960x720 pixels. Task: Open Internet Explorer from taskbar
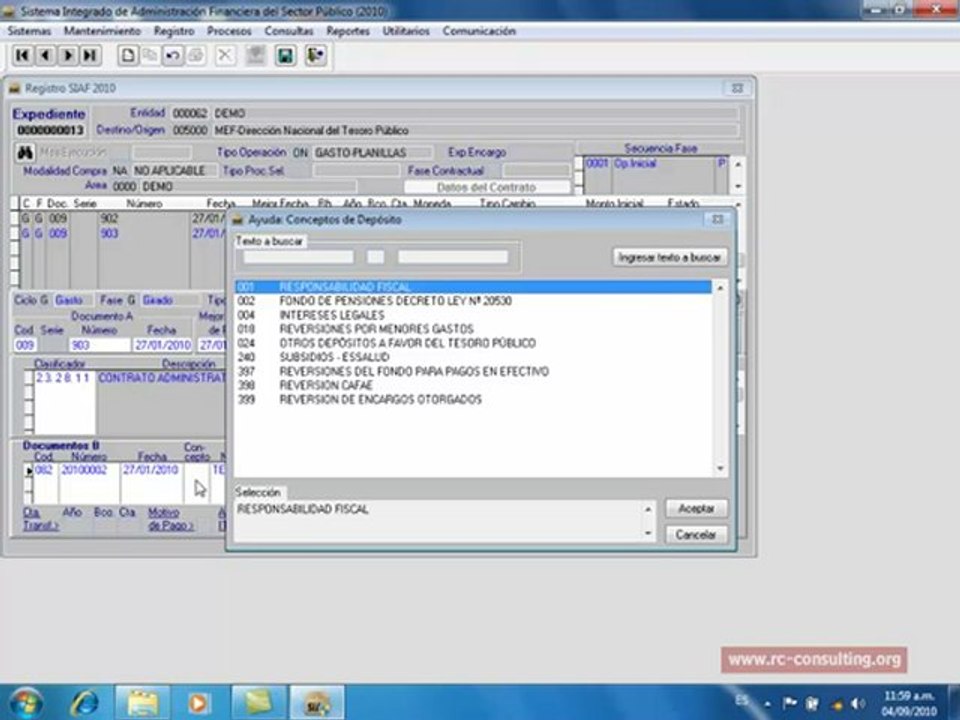point(84,702)
